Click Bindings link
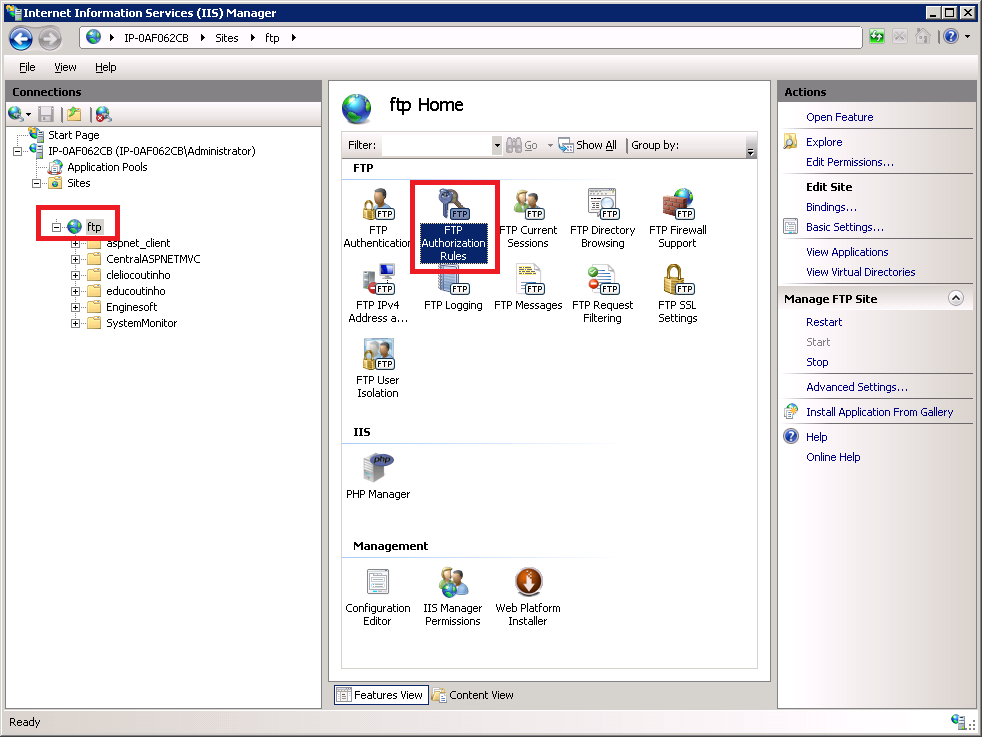This screenshot has height=737, width=982. (x=831, y=207)
